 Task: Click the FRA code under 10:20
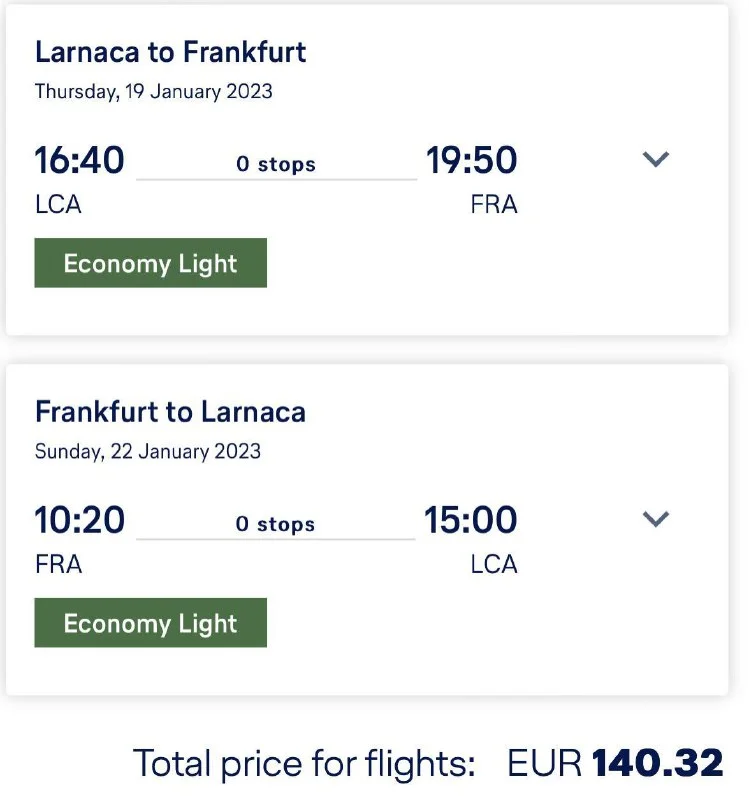[58, 564]
